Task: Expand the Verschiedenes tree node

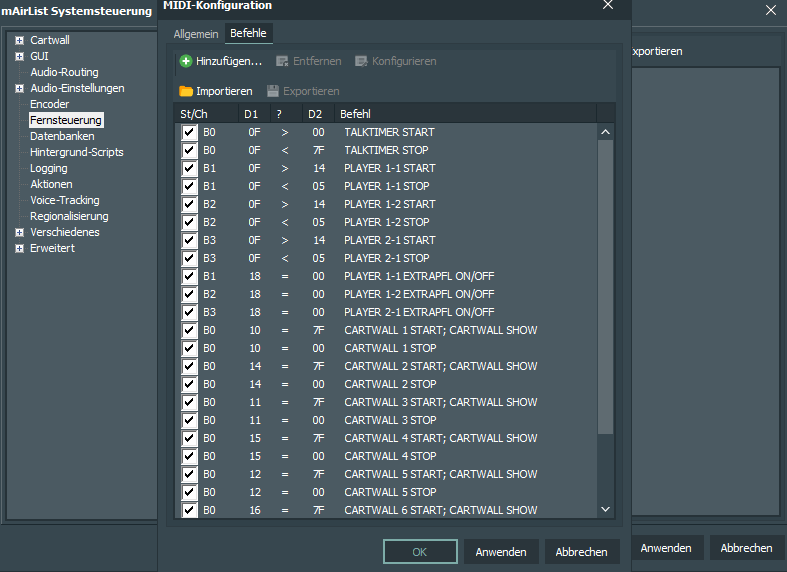Action: point(18,233)
